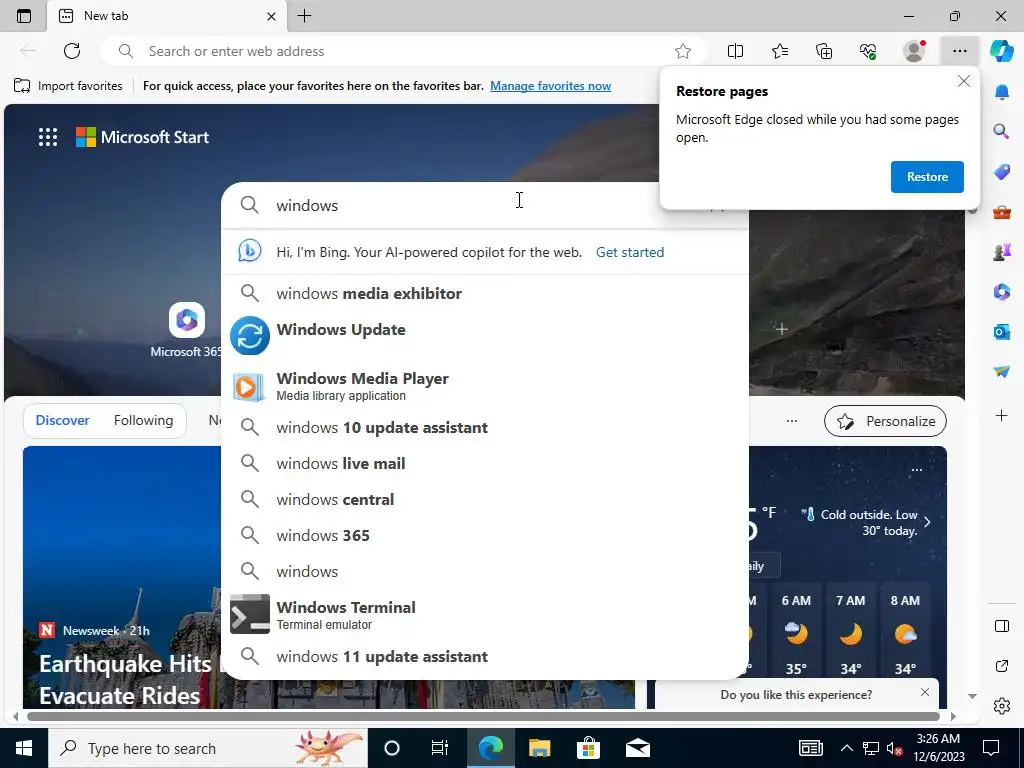Open Microsoft Store from taskbar
This screenshot has height=768, width=1024.
[588, 748]
